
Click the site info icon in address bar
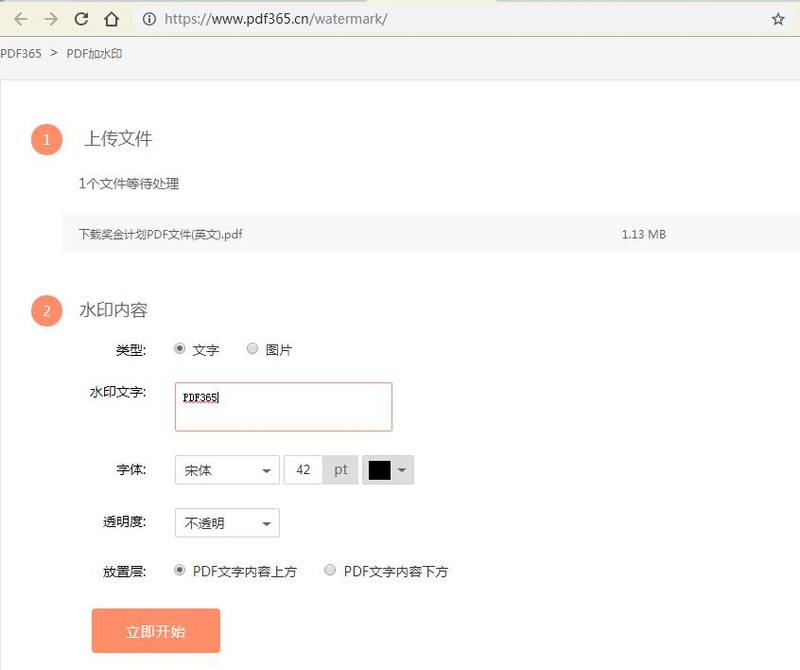coord(147,18)
